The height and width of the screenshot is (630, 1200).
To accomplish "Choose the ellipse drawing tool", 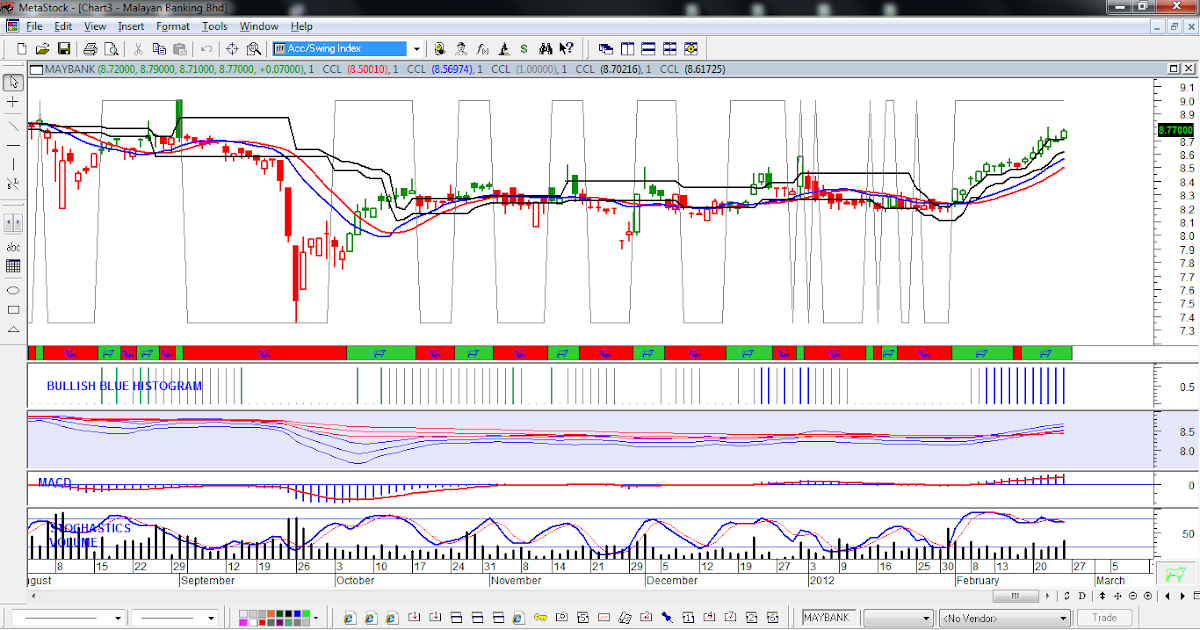I will pos(12,291).
